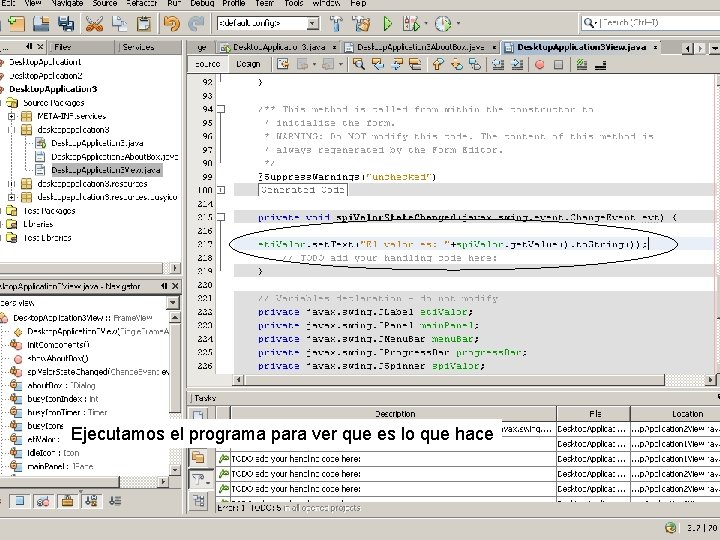
Task: Close the Navigator panel
Action: click(176, 286)
